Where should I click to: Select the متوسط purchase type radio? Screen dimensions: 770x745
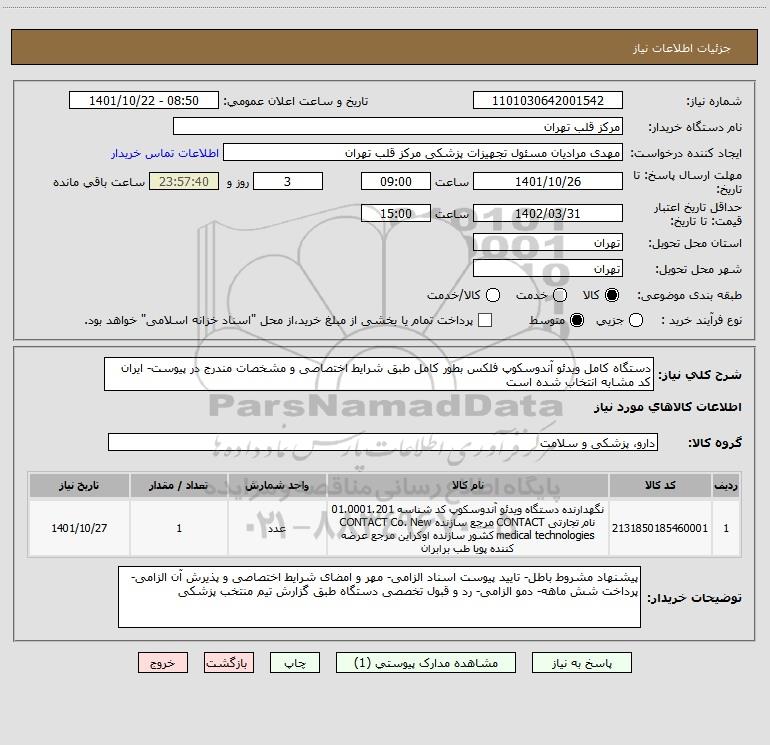[577, 320]
